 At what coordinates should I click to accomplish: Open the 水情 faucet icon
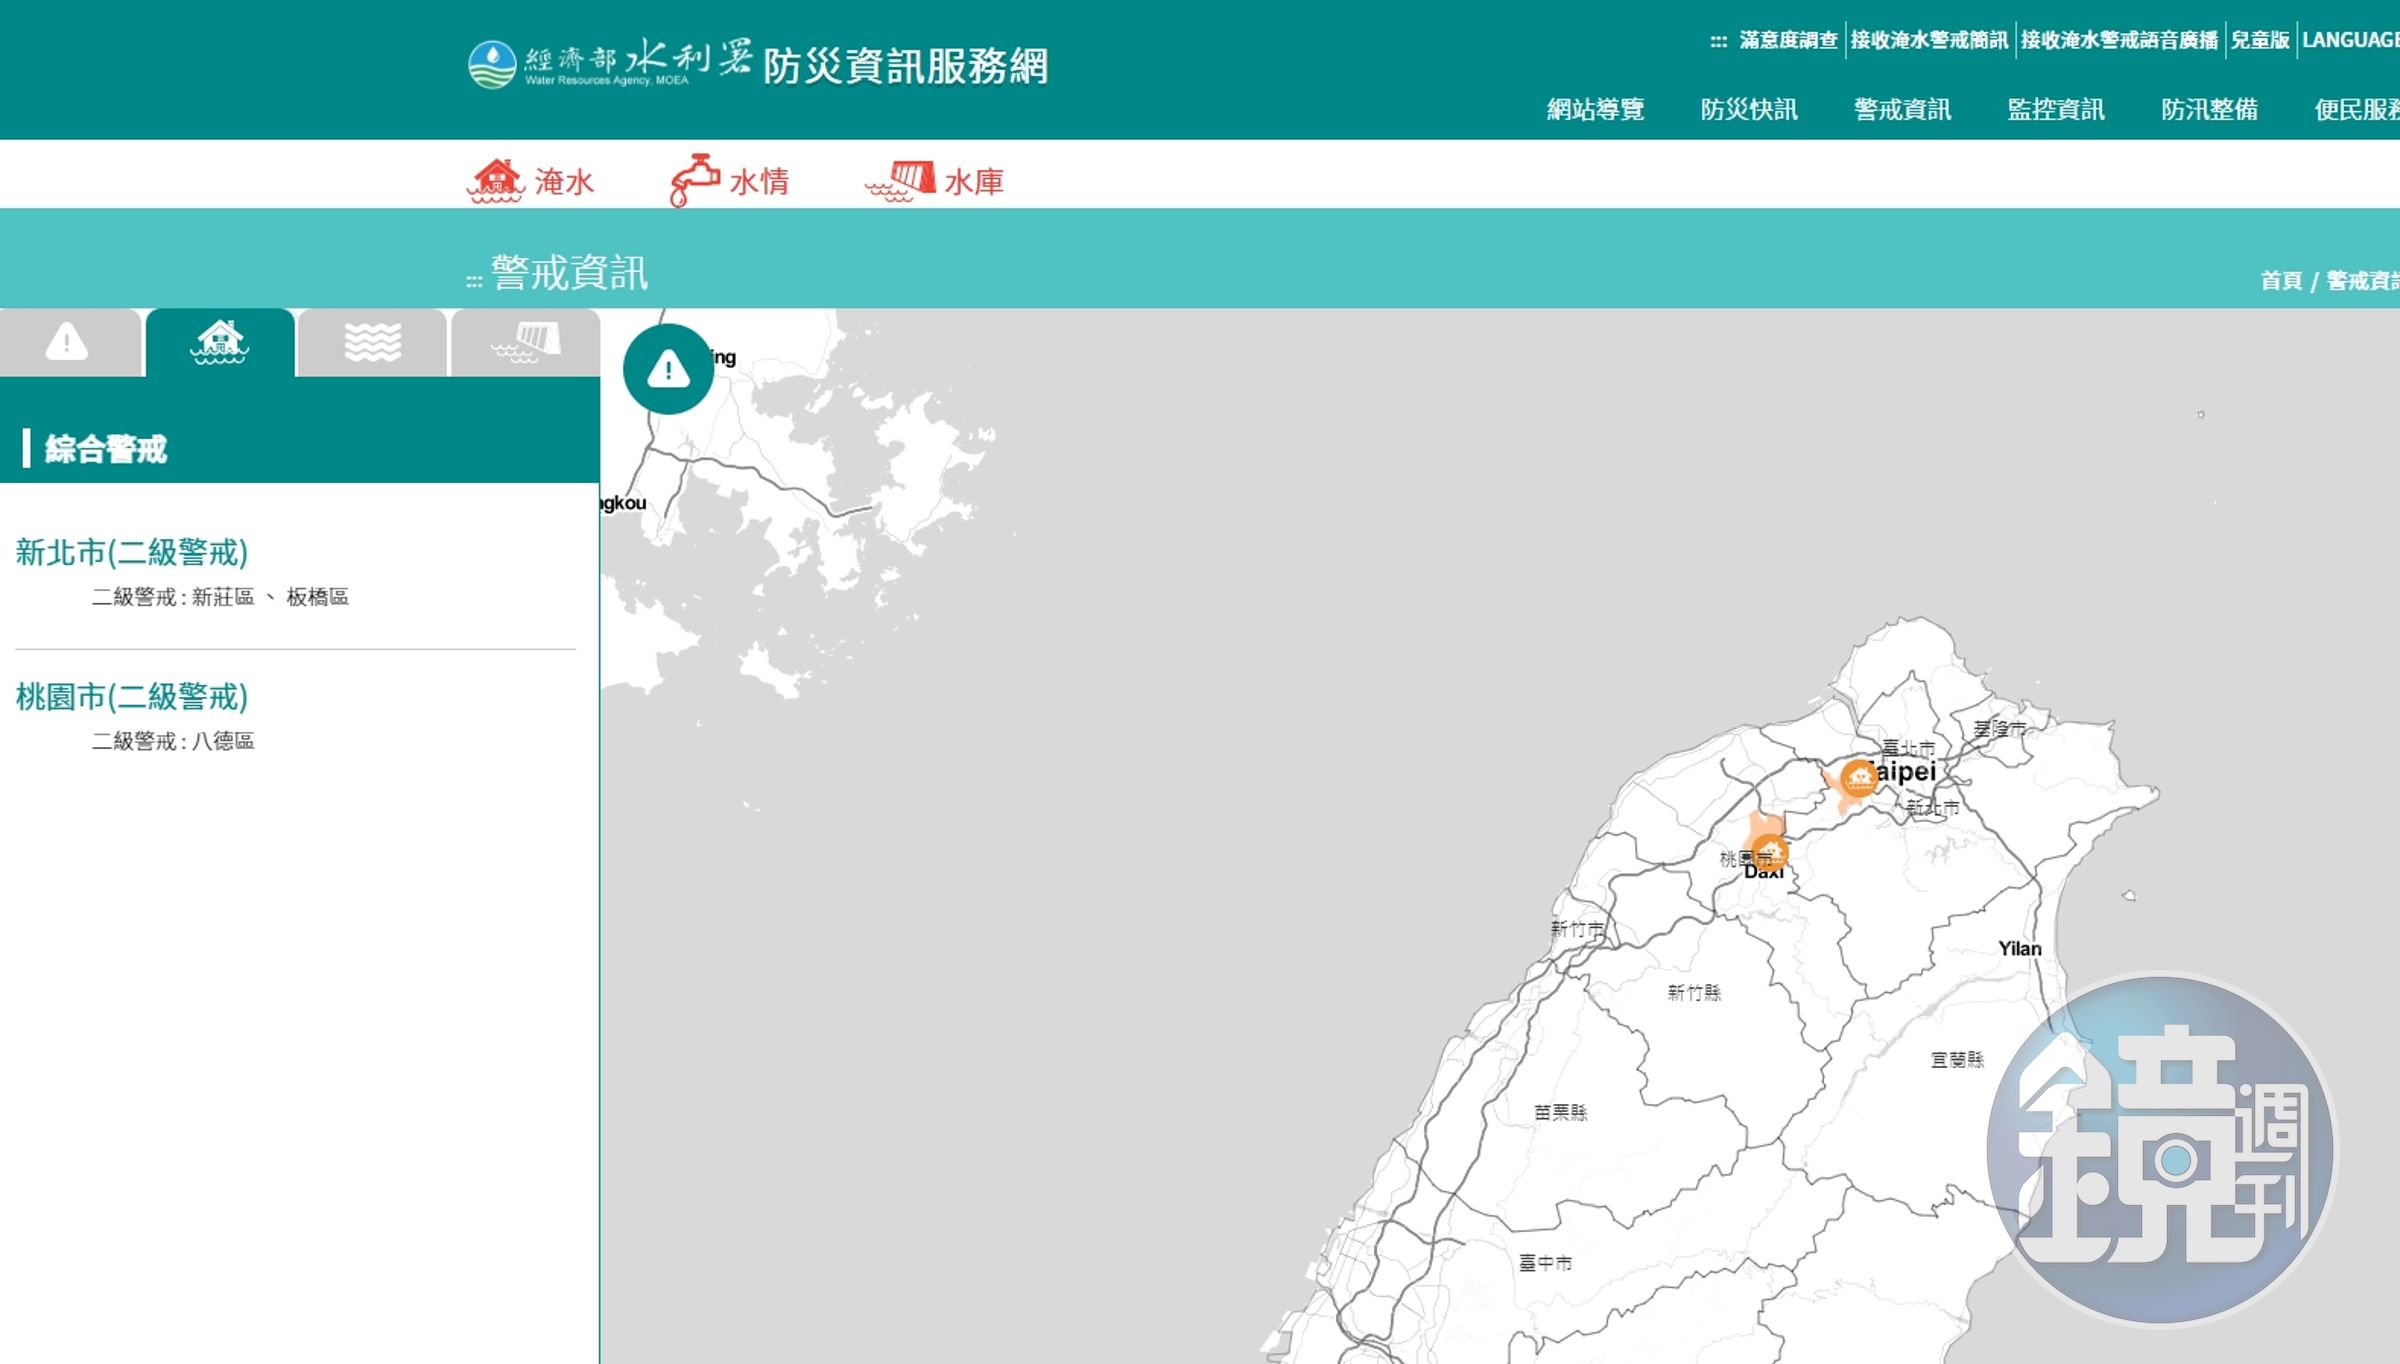pos(694,180)
